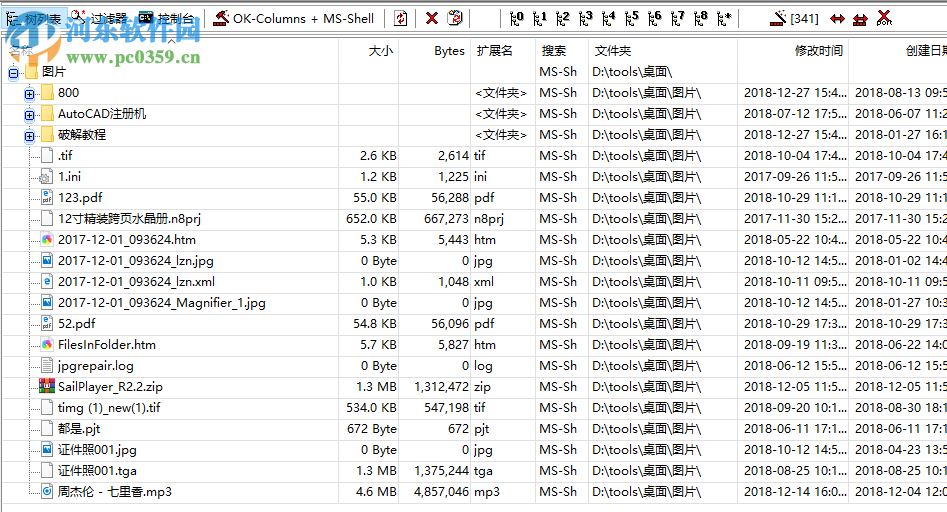Select the 图片 folder icon

pyautogui.click(x=32, y=72)
